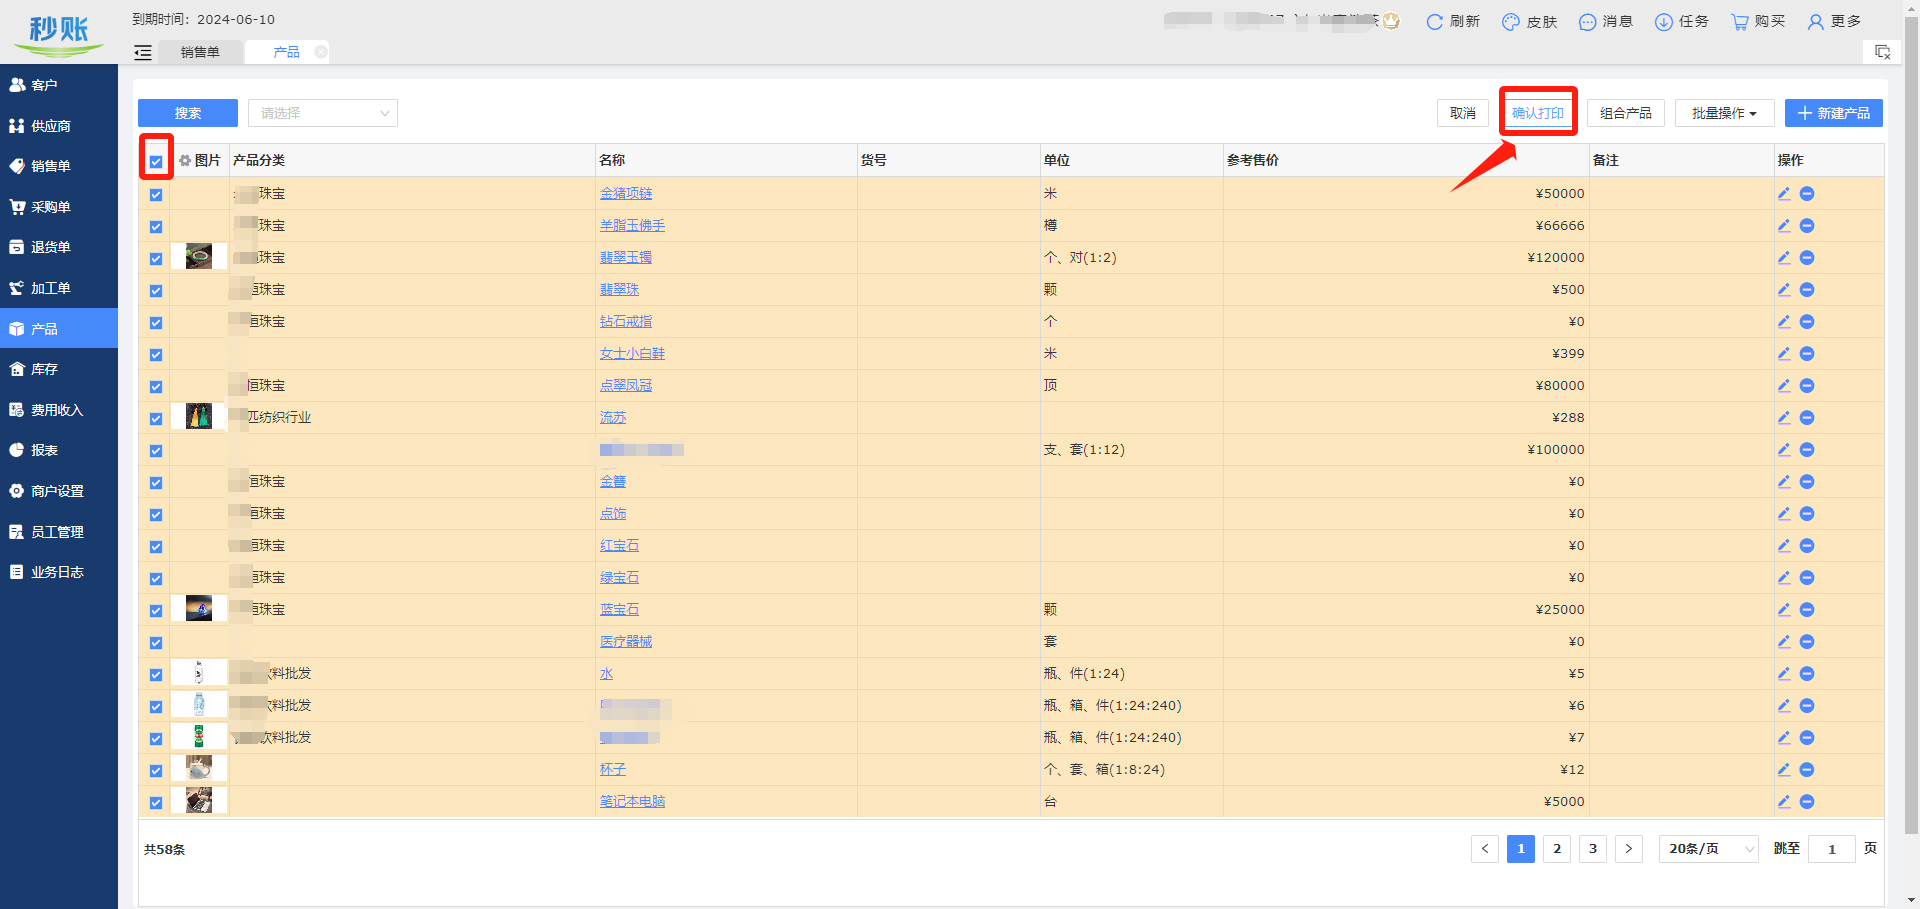Image resolution: width=1920 pixels, height=909 pixels.
Task: Open the 20条/页 page size dropdown
Action: (1709, 849)
